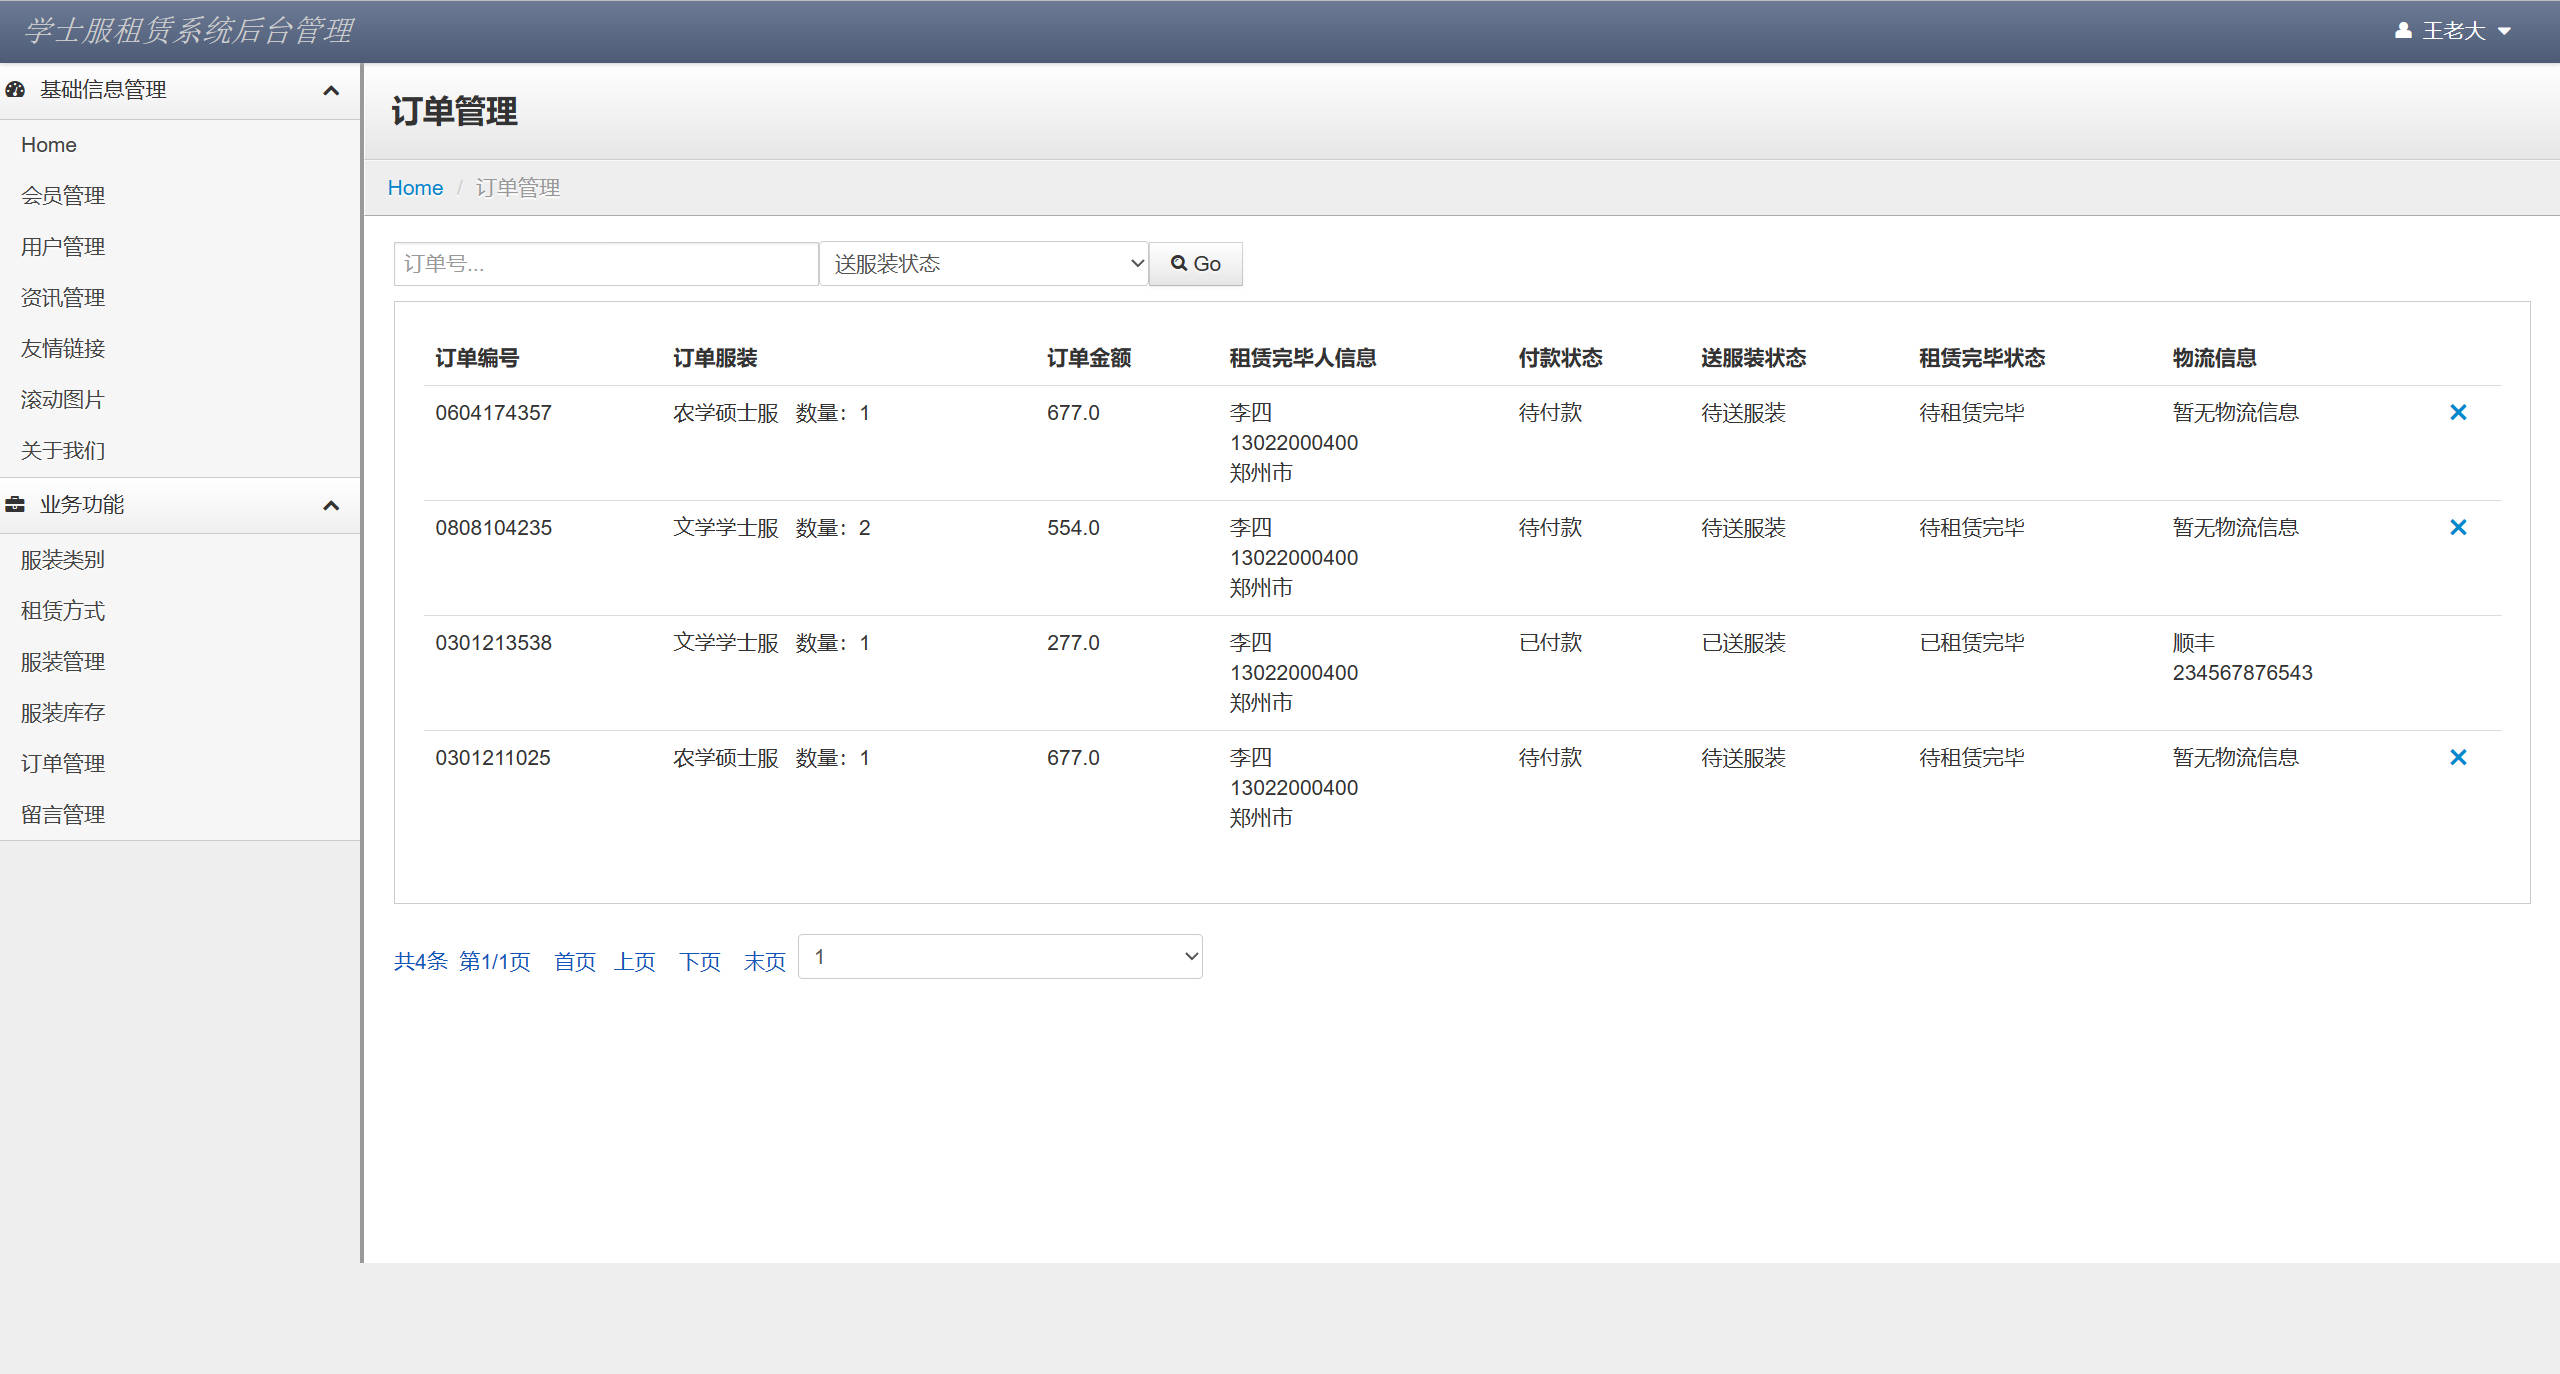Open 会员管理 in the sidebar
This screenshot has height=1374, width=2560.
pos(63,196)
